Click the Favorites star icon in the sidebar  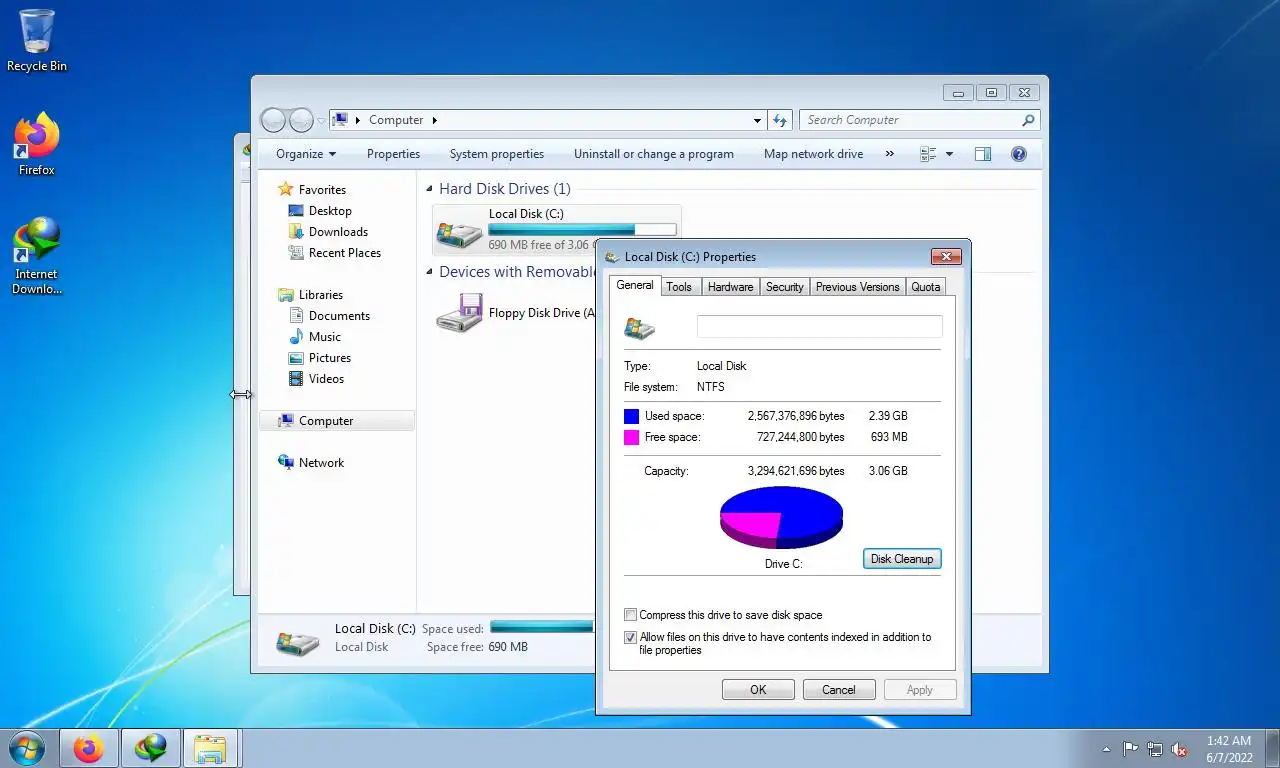pos(286,189)
